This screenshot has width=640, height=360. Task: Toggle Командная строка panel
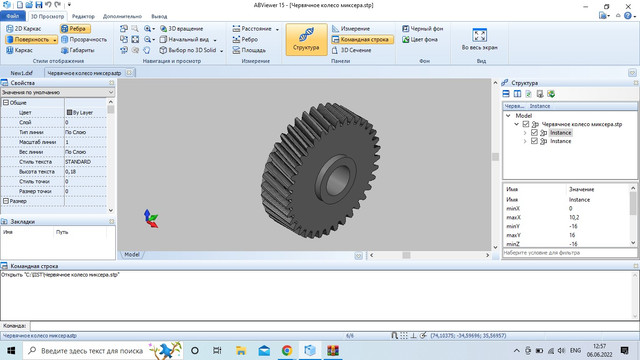coord(362,40)
